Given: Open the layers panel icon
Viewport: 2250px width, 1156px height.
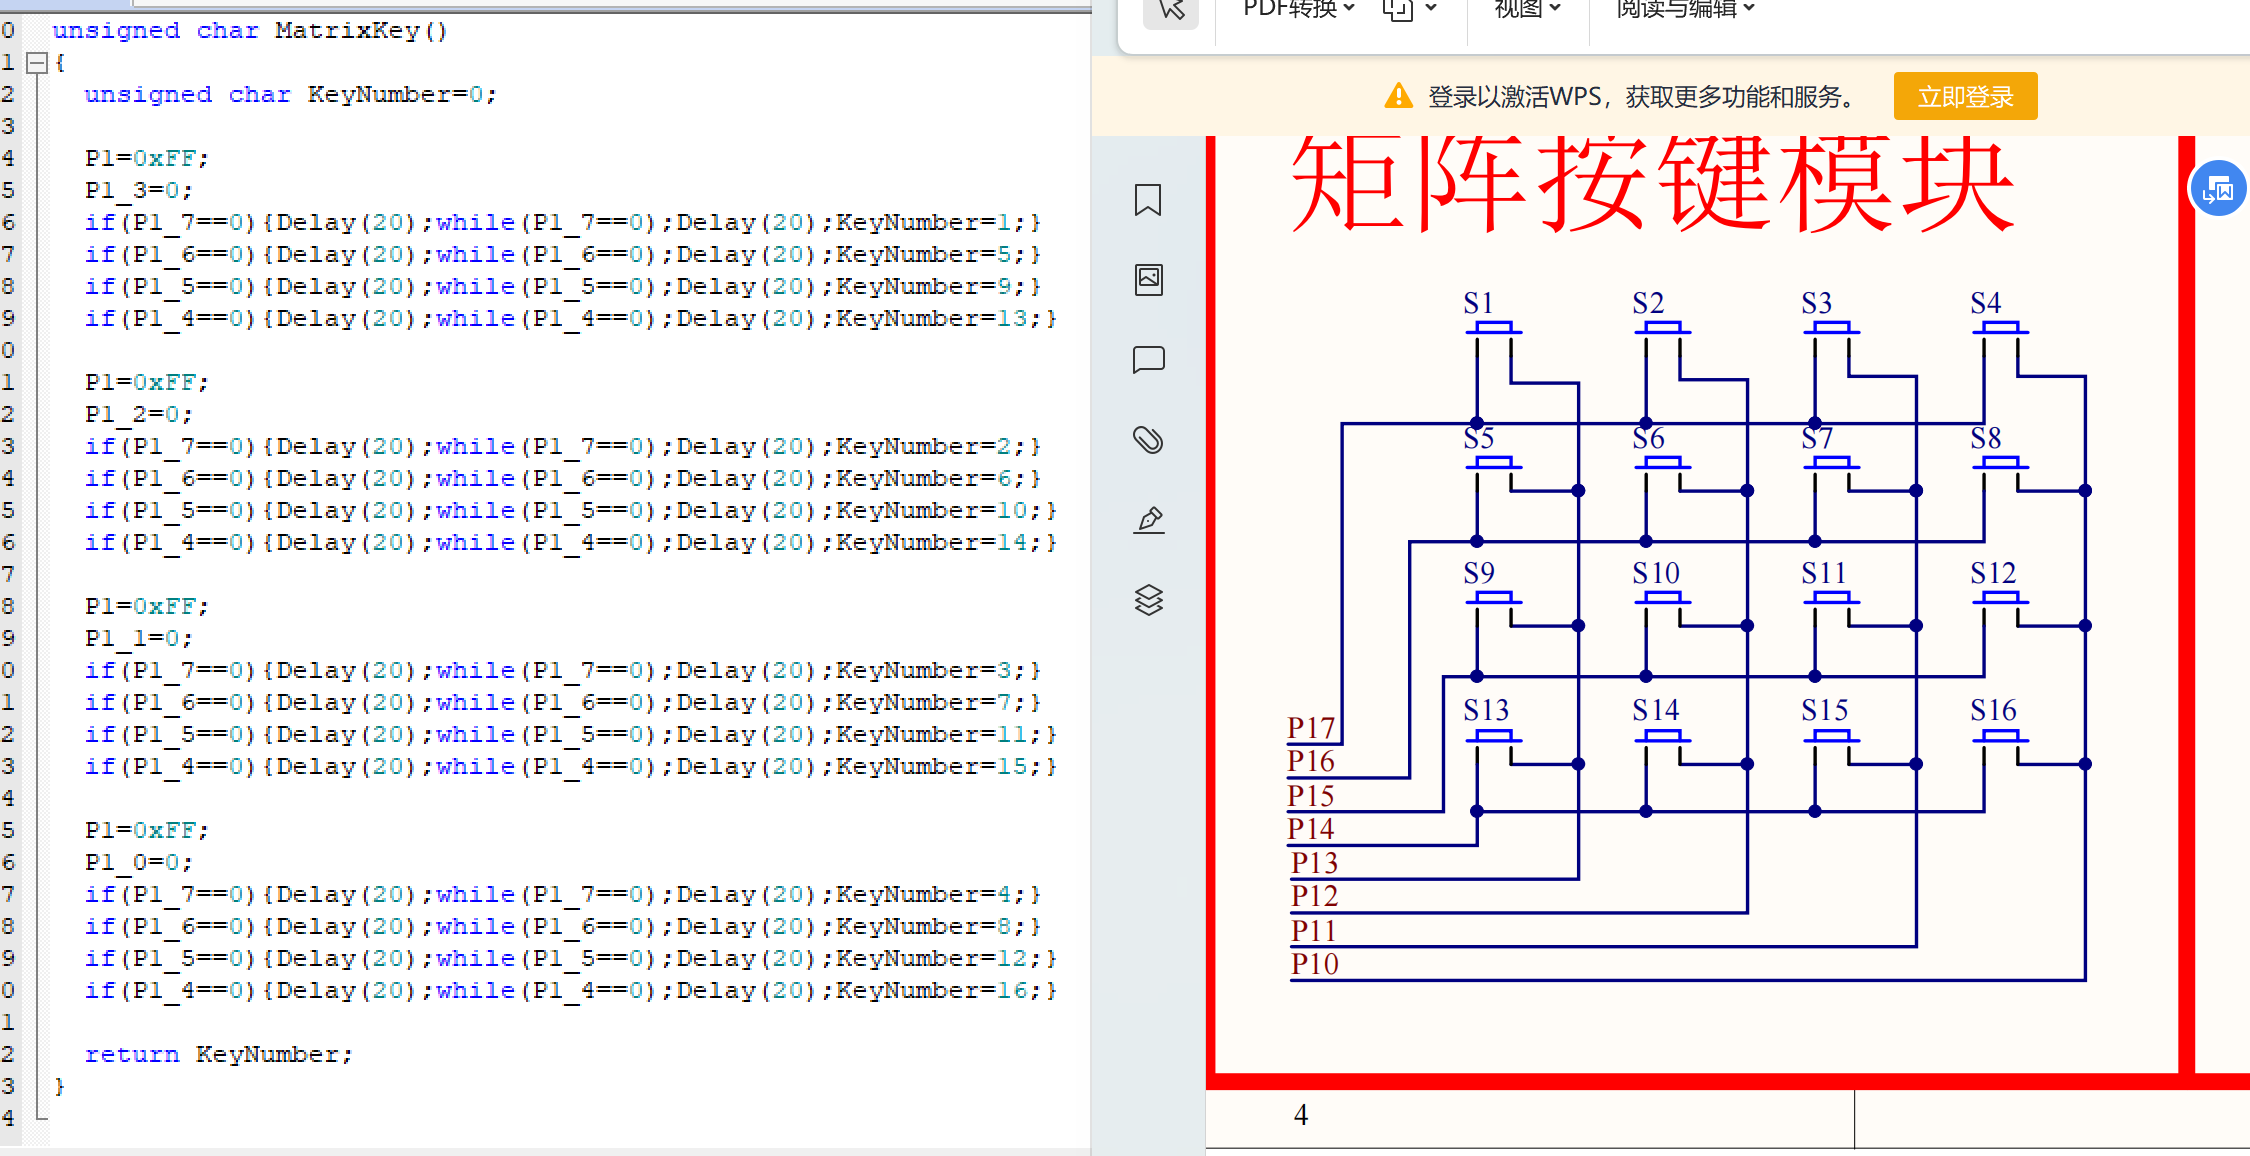Looking at the screenshot, I should pyautogui.click(x=1149, y=599).
